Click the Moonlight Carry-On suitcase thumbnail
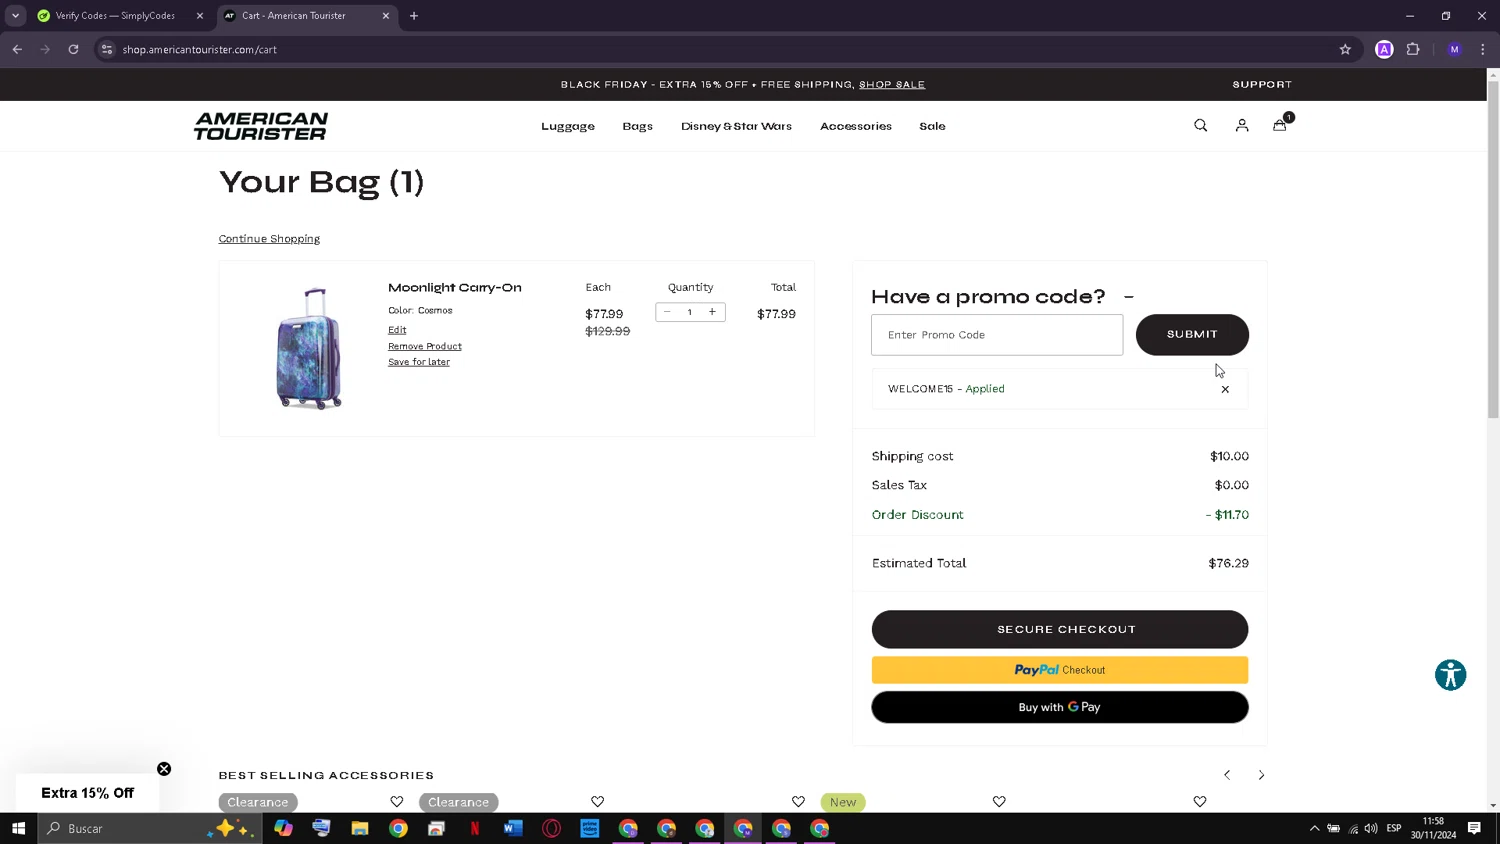1500x844 pixels. [309, 349]
